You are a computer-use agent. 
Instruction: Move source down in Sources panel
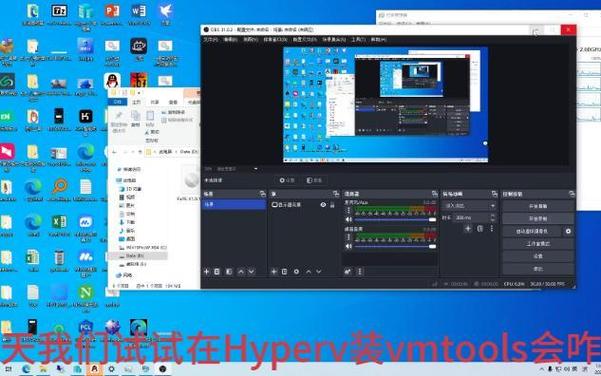click(319, 272)
